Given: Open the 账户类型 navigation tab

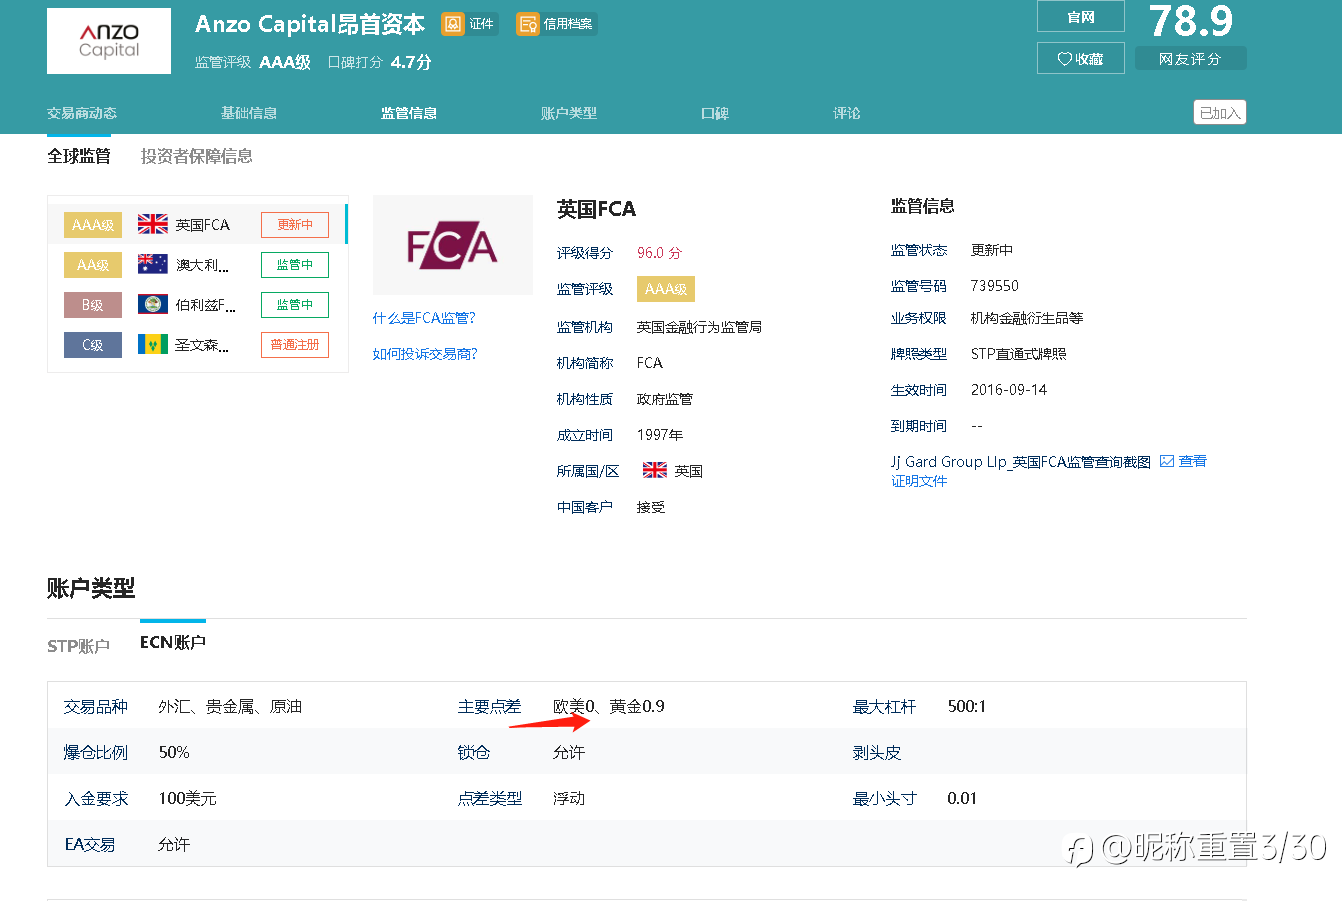Looking at the screenshot, I should pos(569,113).
